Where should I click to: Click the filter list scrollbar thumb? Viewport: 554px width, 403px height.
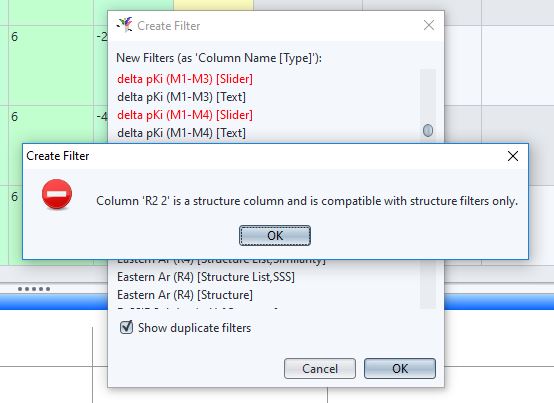click(428, 131)
